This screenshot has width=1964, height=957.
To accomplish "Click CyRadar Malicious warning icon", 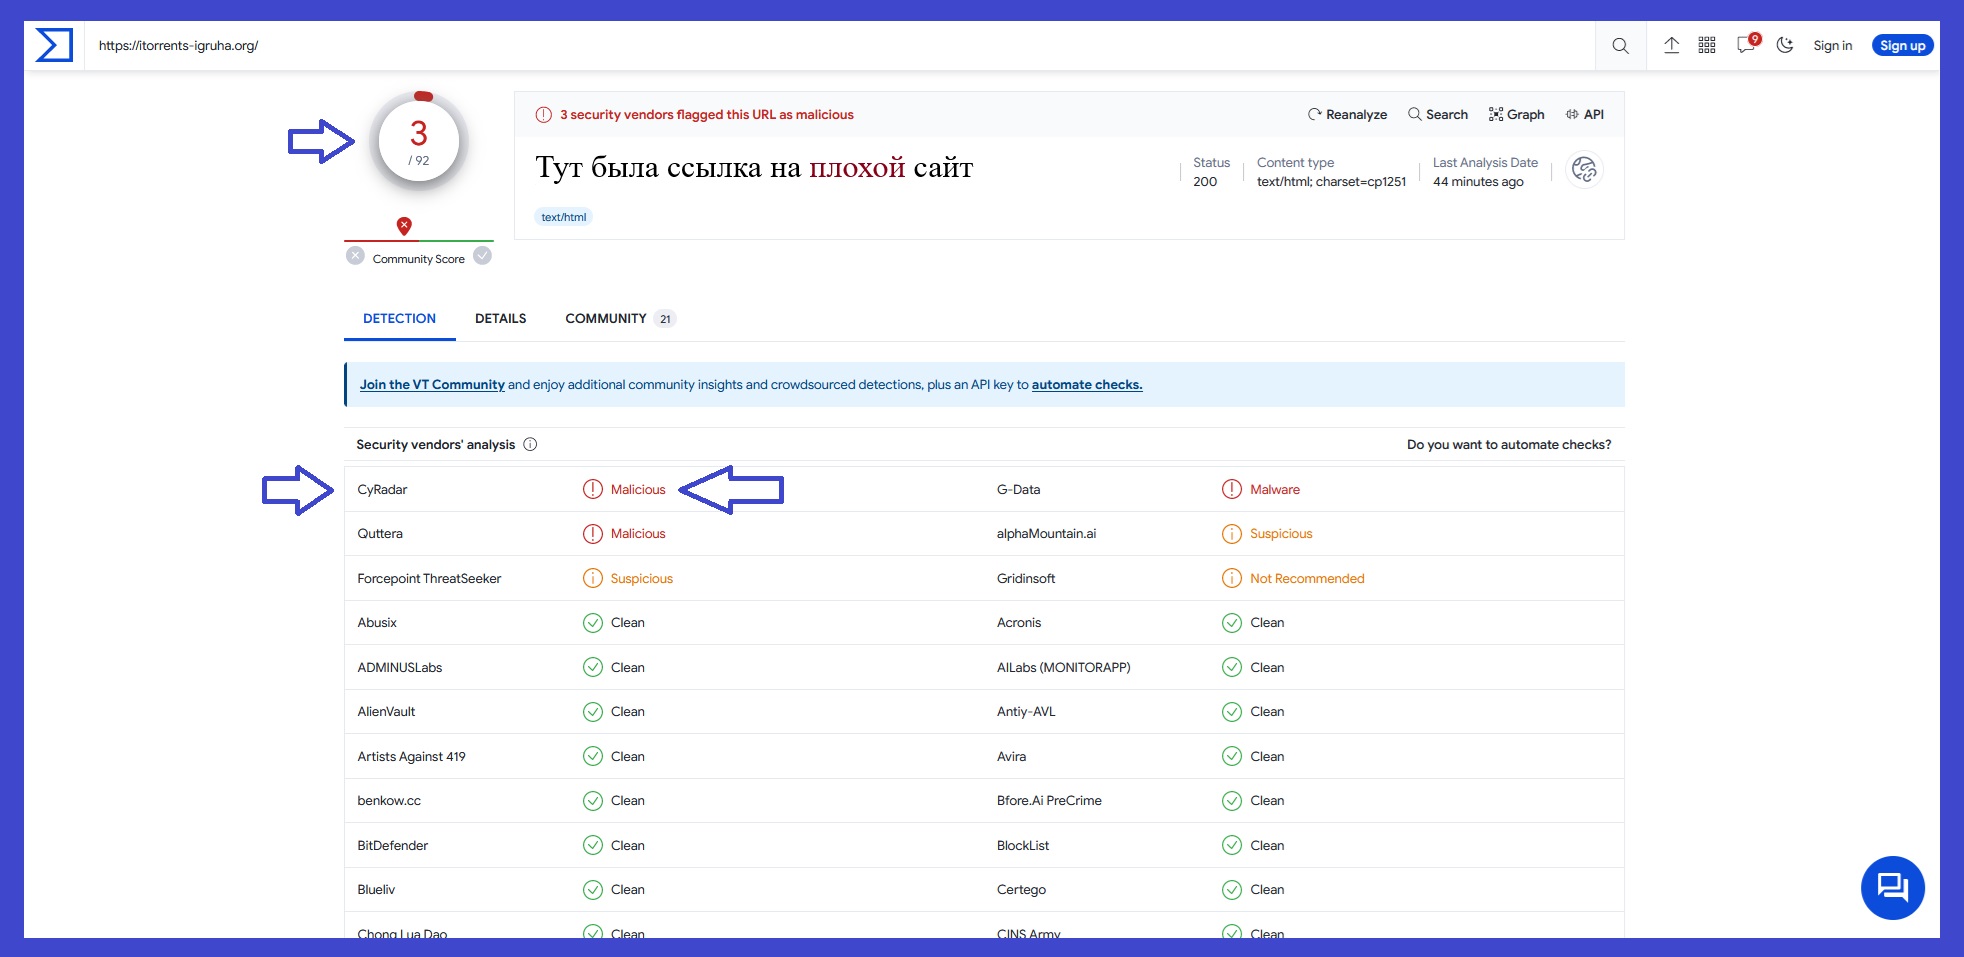I will [x=593, y=489].
